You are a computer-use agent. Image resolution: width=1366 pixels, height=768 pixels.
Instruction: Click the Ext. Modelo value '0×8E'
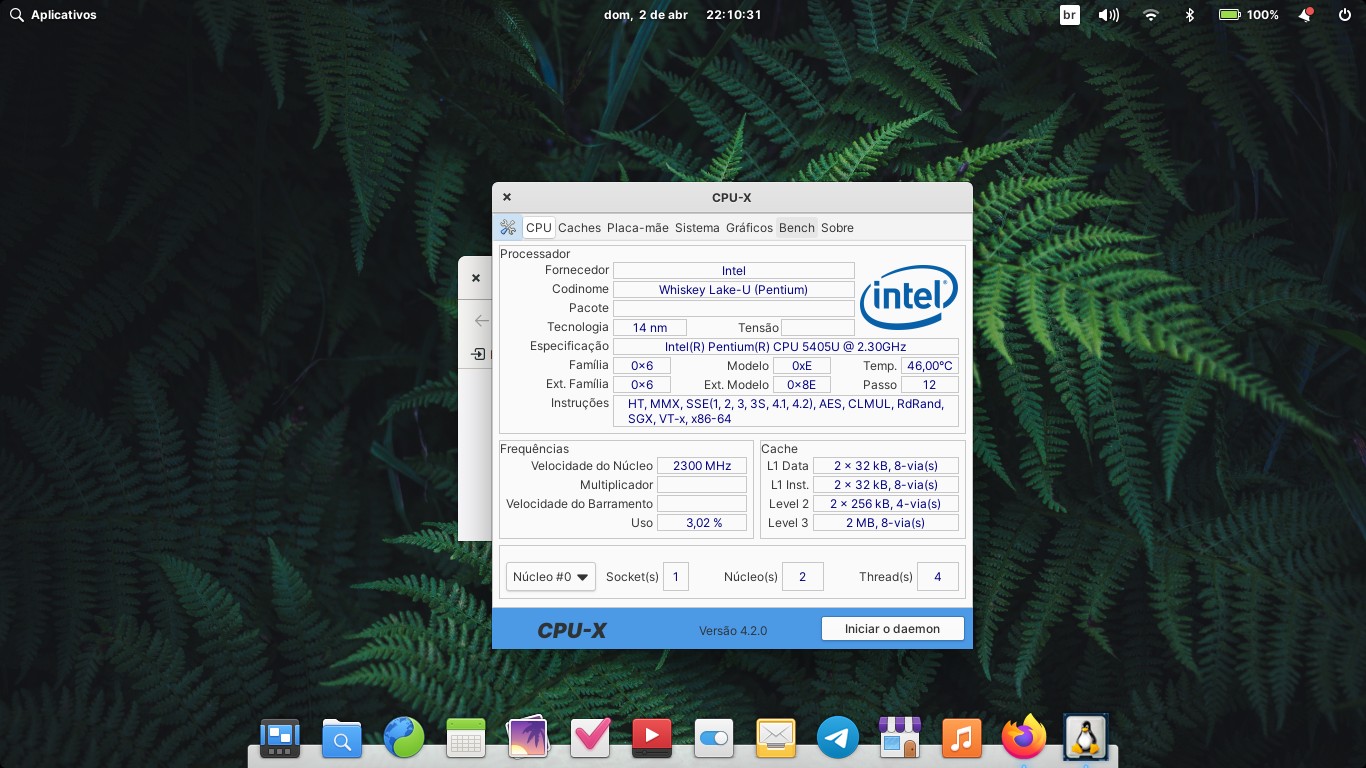click(x=802, y=385)
